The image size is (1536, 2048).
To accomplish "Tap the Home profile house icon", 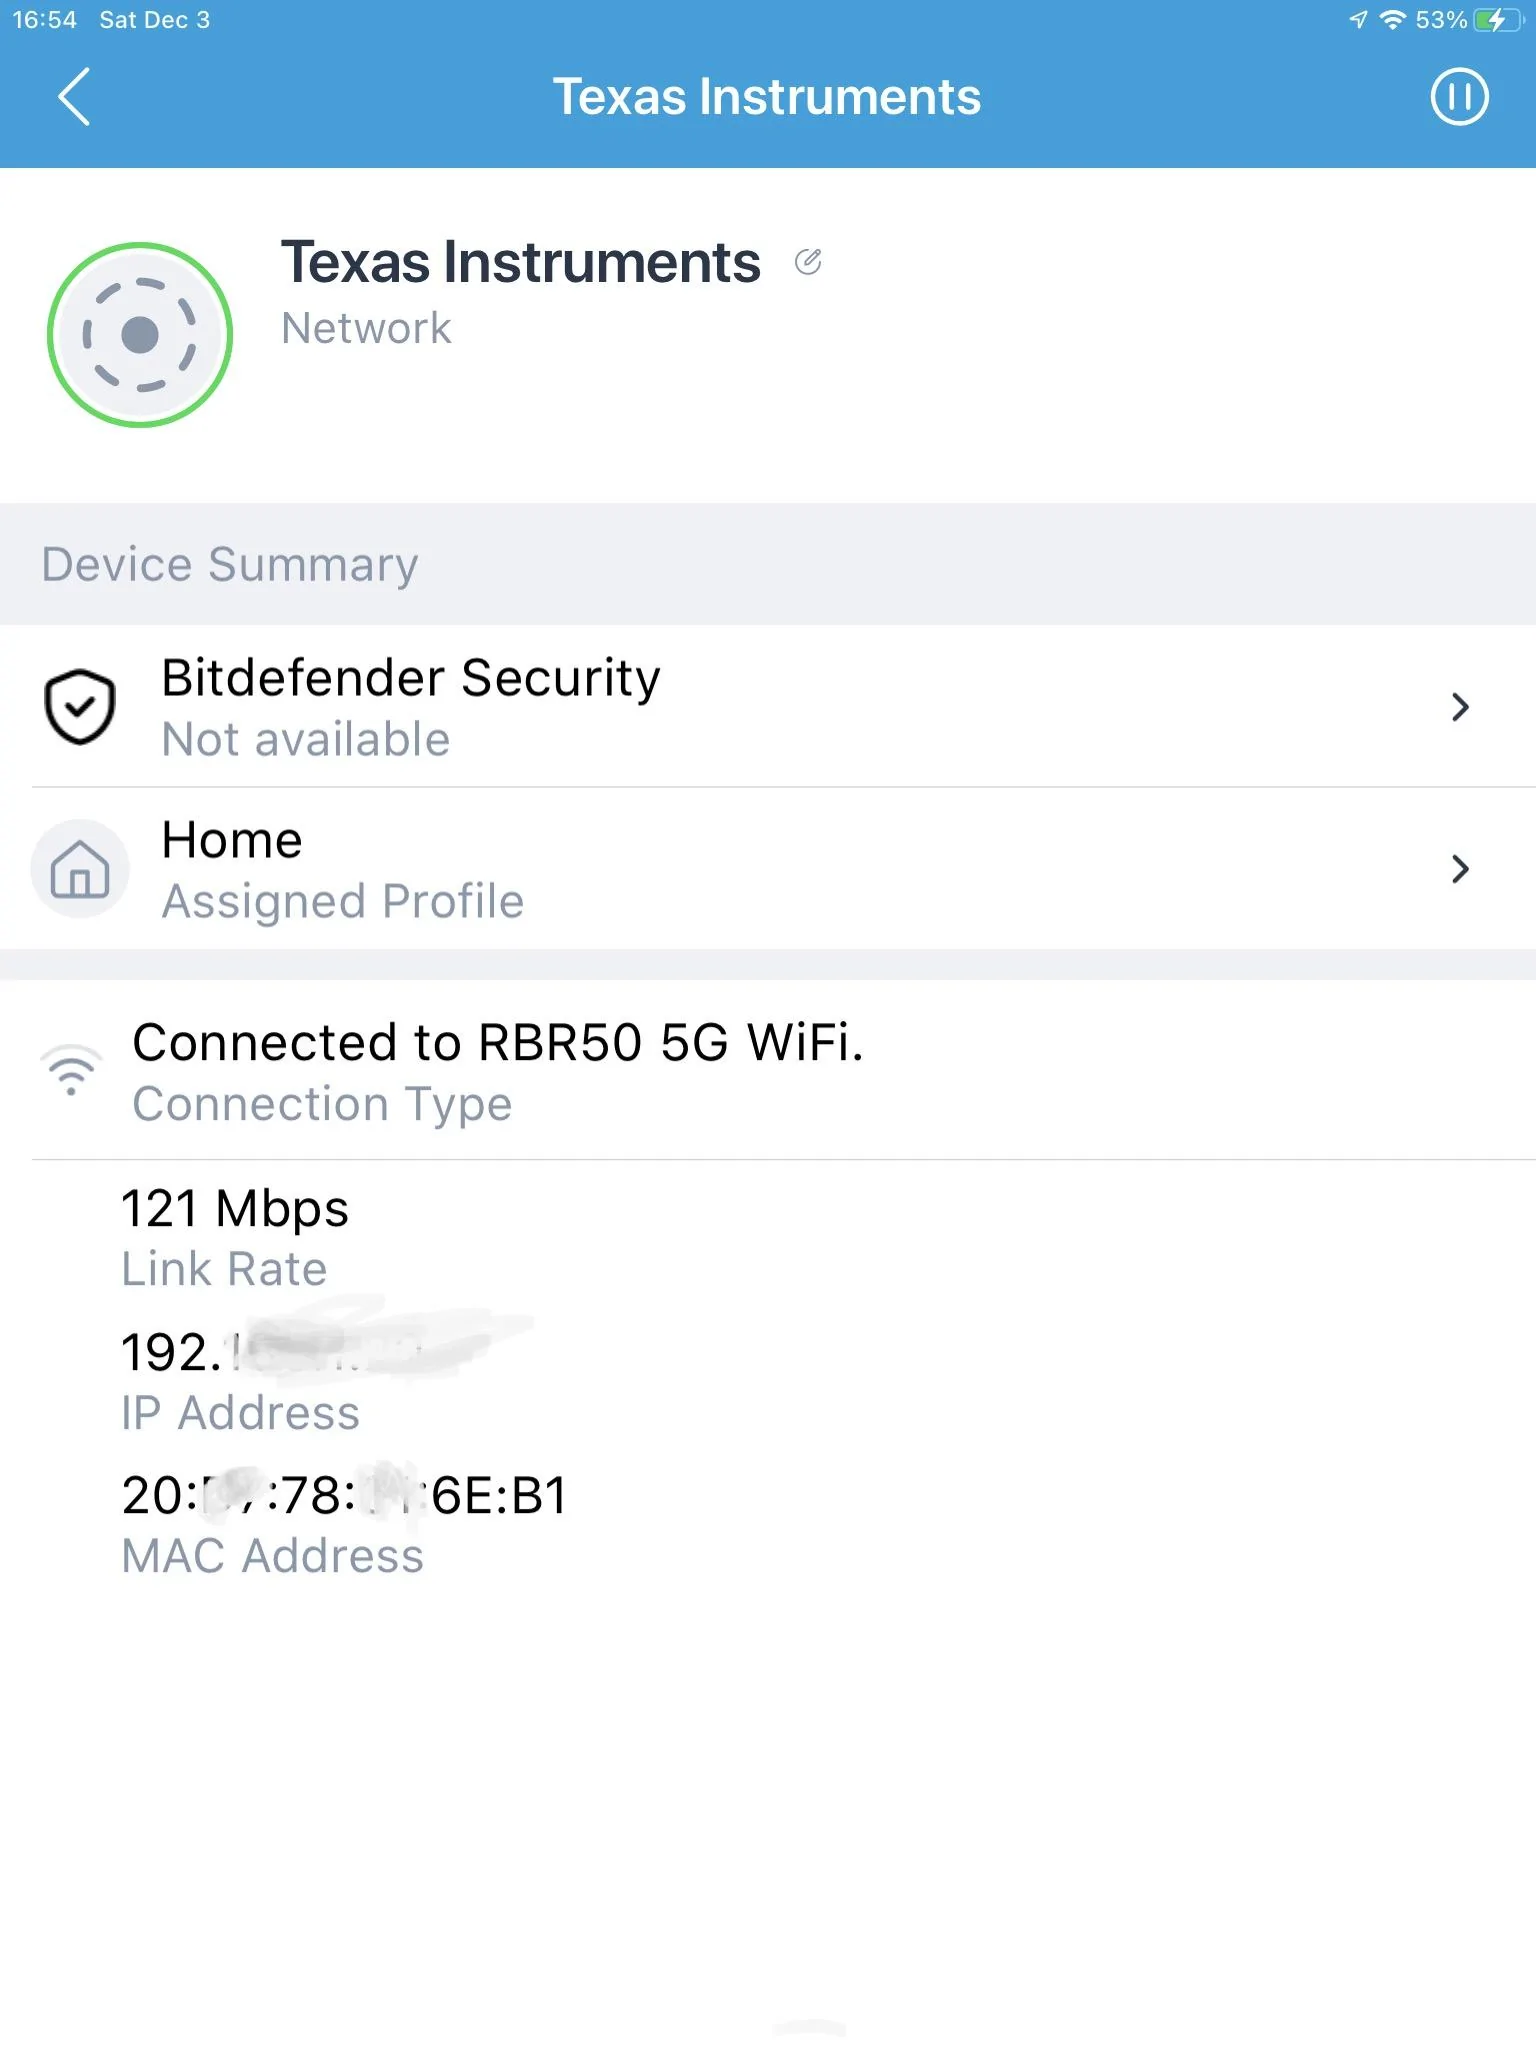I will 80,869.
